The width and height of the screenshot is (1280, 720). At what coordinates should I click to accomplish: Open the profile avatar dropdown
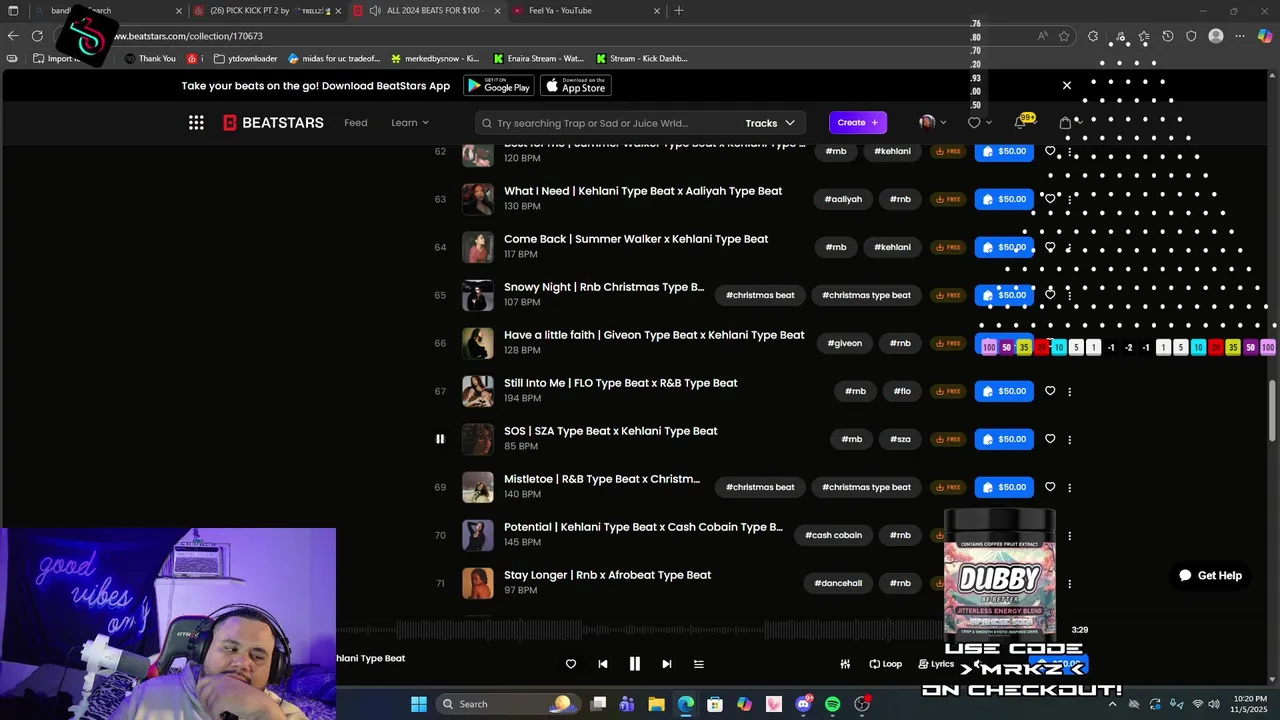click(x=932, y=122)
